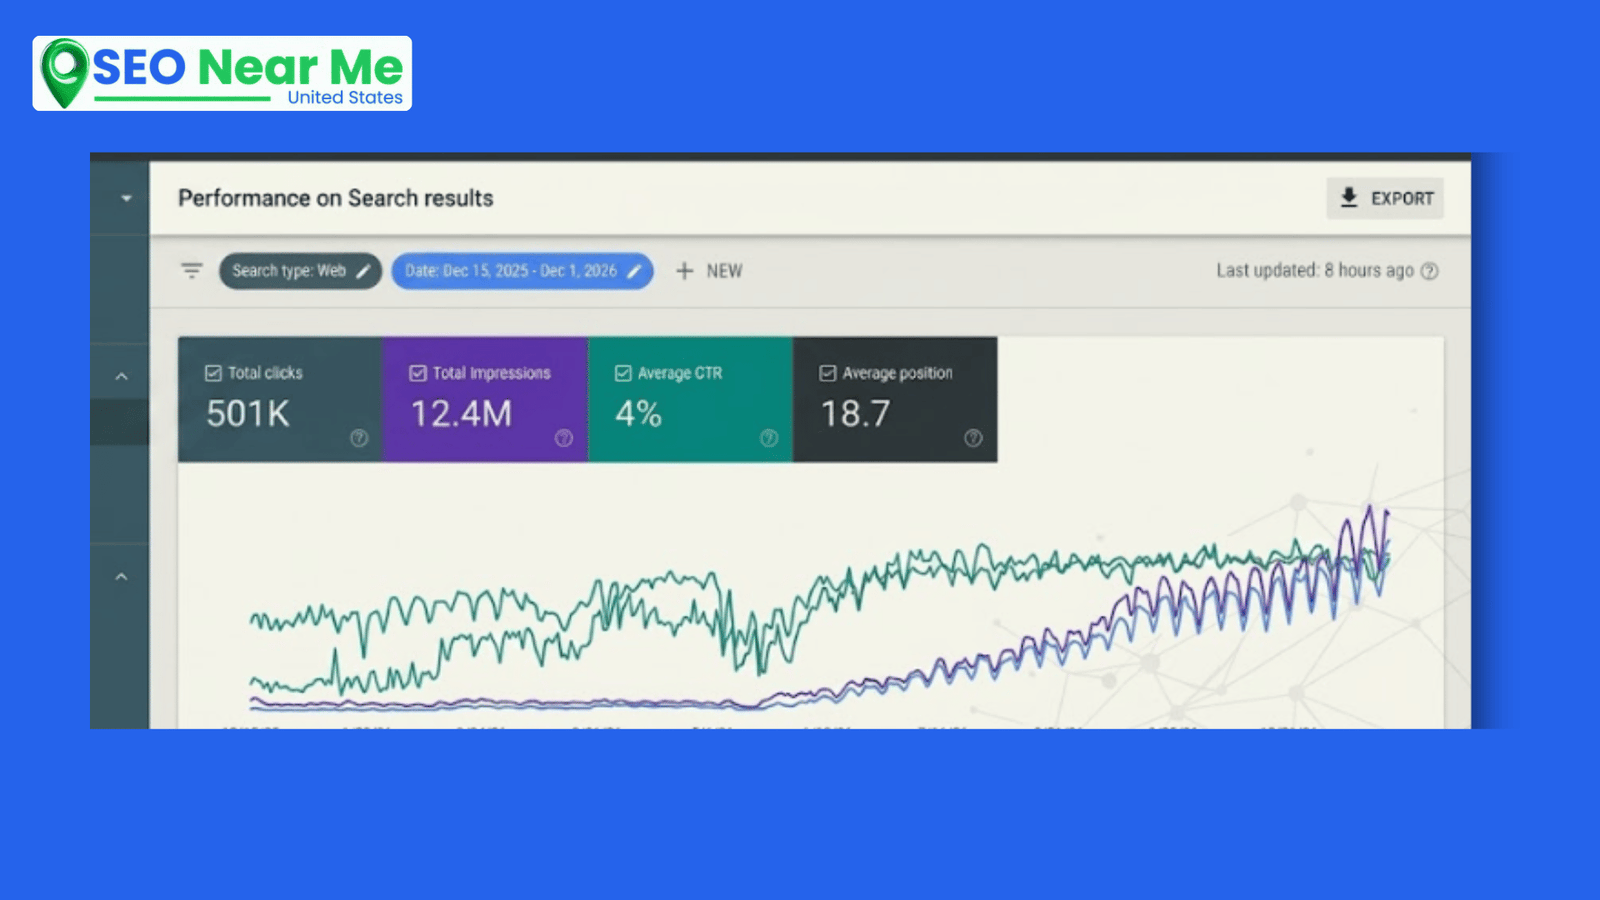Open the help icon on Total impressions card
This screenshot has width=1600, height=900.
[564, 438]
